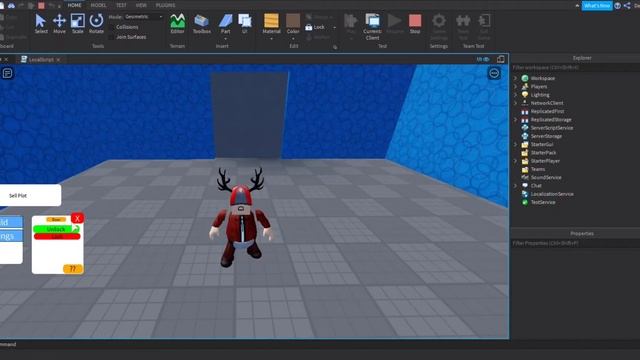Expand the Lighting tree node
The image size is (640, 360).
516,95
